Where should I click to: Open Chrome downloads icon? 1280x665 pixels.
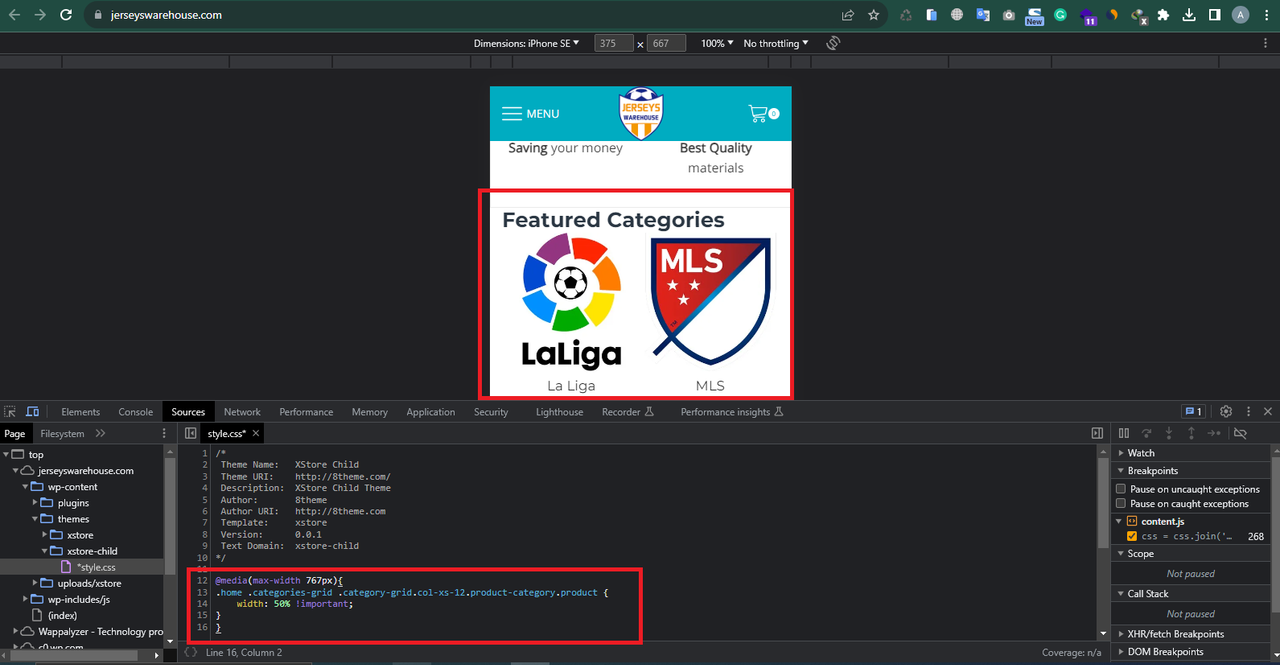1189,15
